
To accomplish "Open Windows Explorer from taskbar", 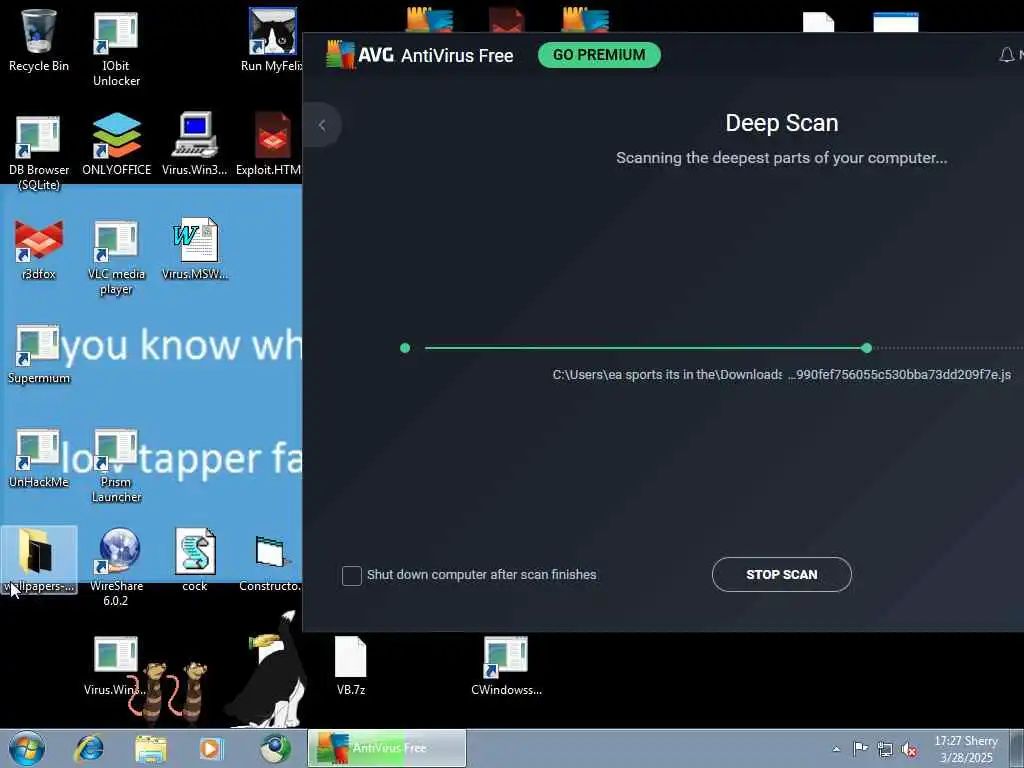I will 151,748.
